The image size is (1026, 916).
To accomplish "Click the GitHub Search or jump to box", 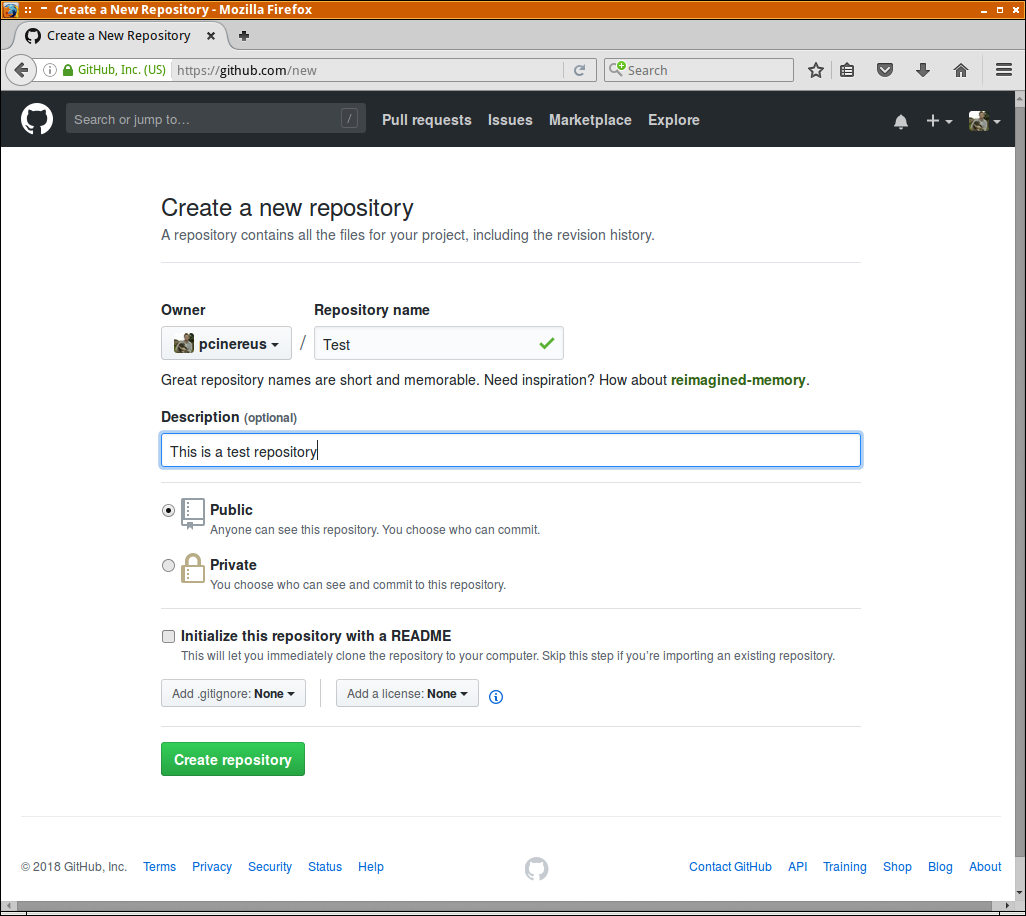I will coord(215,118).
